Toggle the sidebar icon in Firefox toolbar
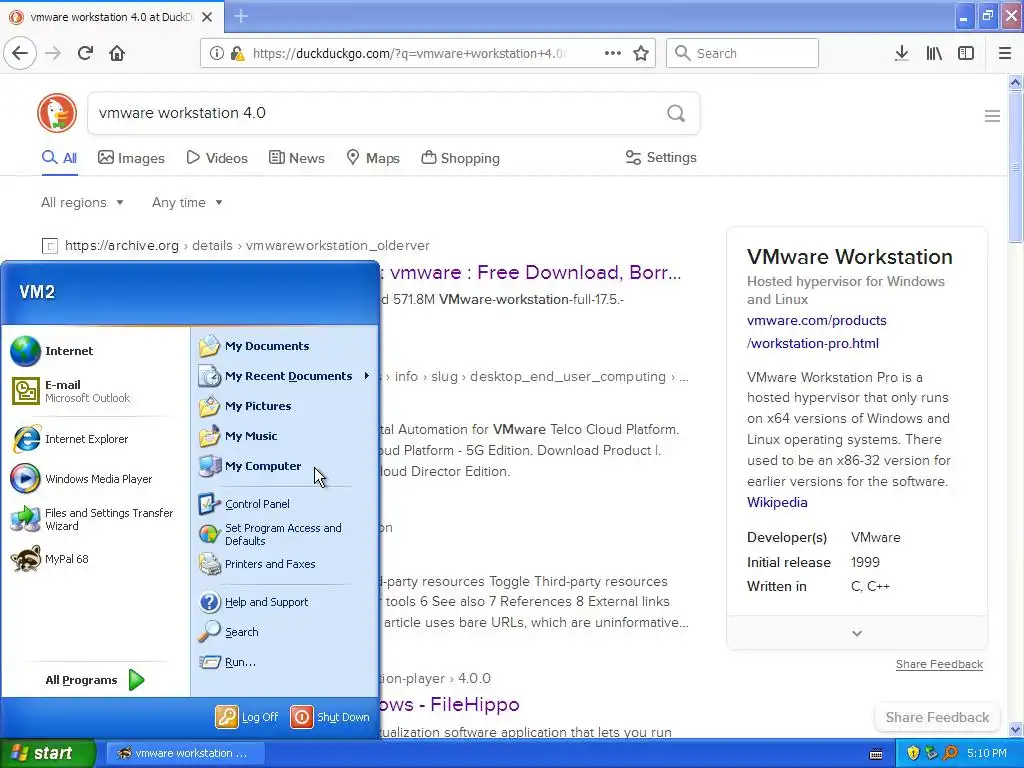The image size is (1024, 768). (x=966, y=53)
